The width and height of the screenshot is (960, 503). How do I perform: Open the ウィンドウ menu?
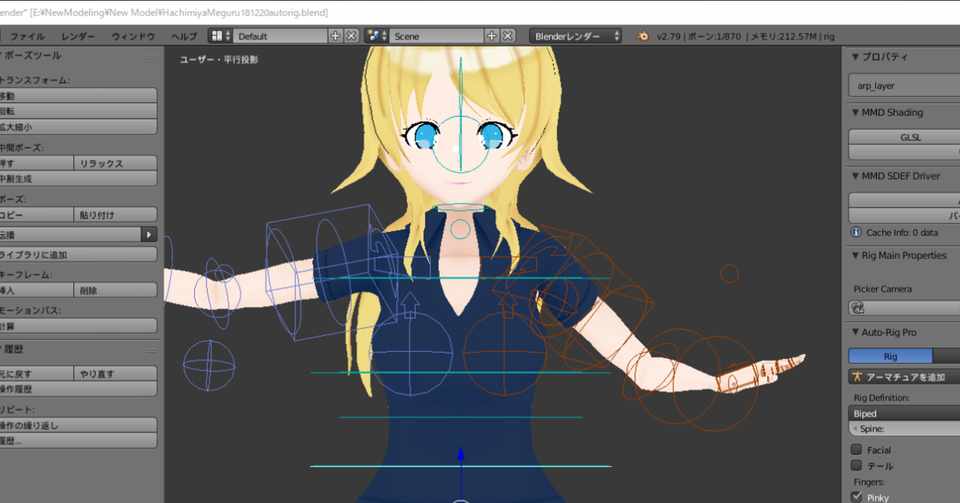(x=133, y=37)
